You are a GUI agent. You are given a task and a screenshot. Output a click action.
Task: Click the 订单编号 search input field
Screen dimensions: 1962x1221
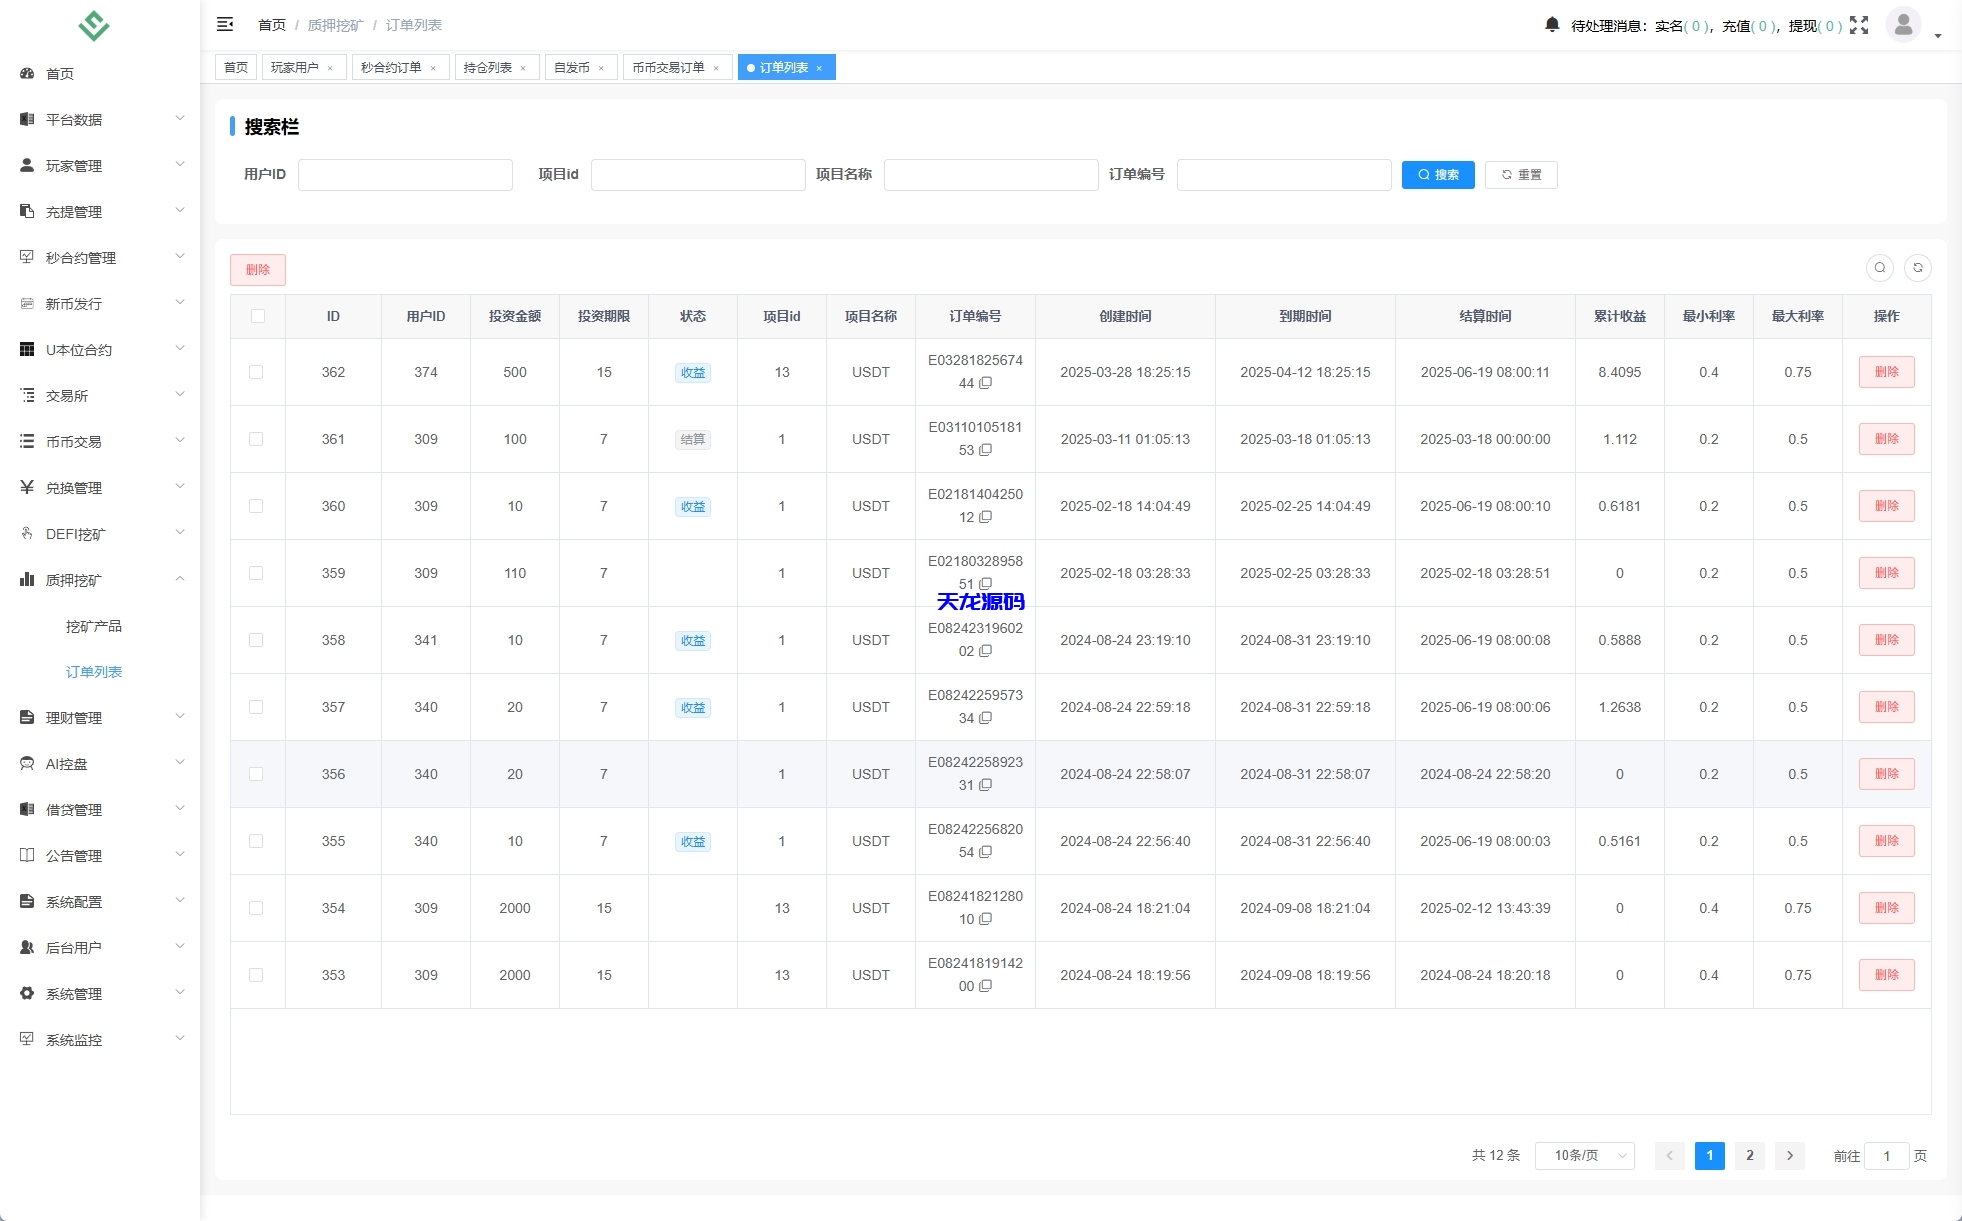(1283, 175)
